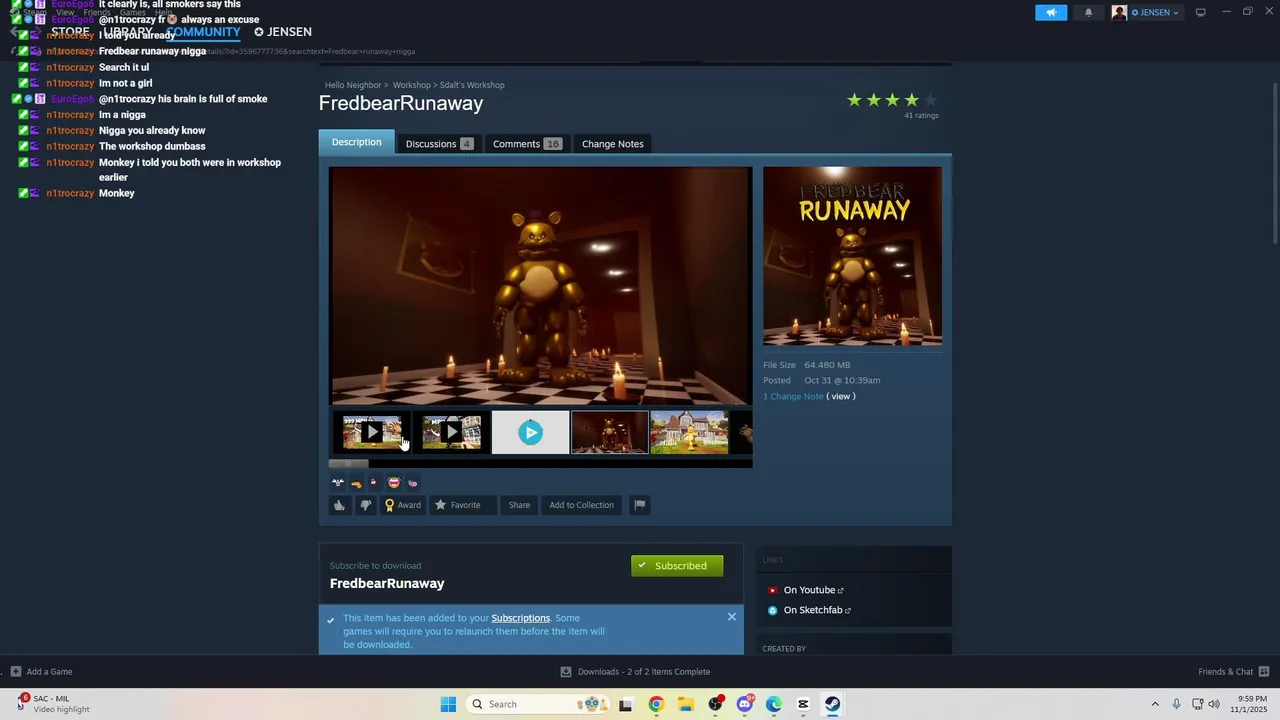Viewport: 1280px width, 720px height.
Task: Click the main Fredbear screenshot preview
Action: coord(540,286)
